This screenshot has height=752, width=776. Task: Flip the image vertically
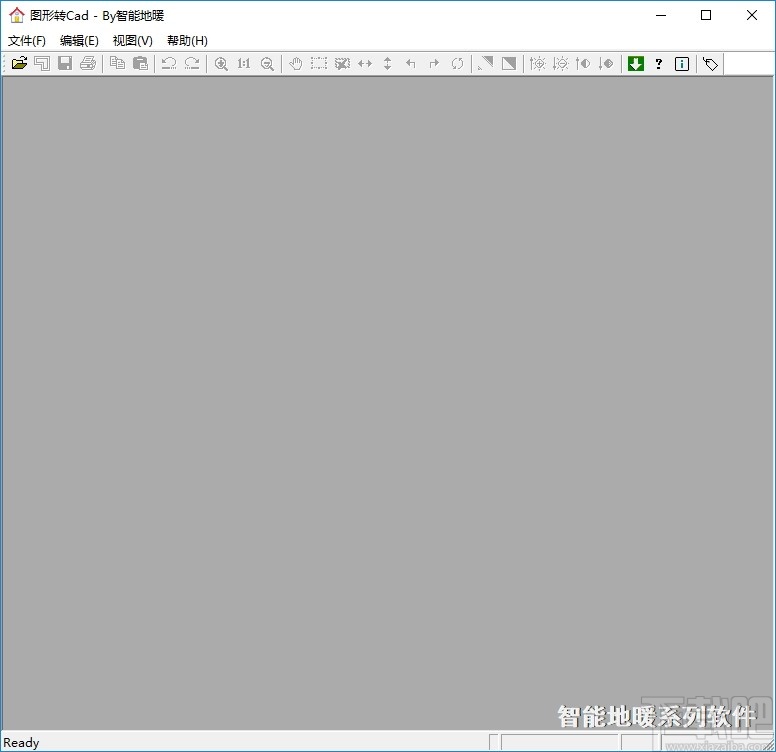(388, 63)
